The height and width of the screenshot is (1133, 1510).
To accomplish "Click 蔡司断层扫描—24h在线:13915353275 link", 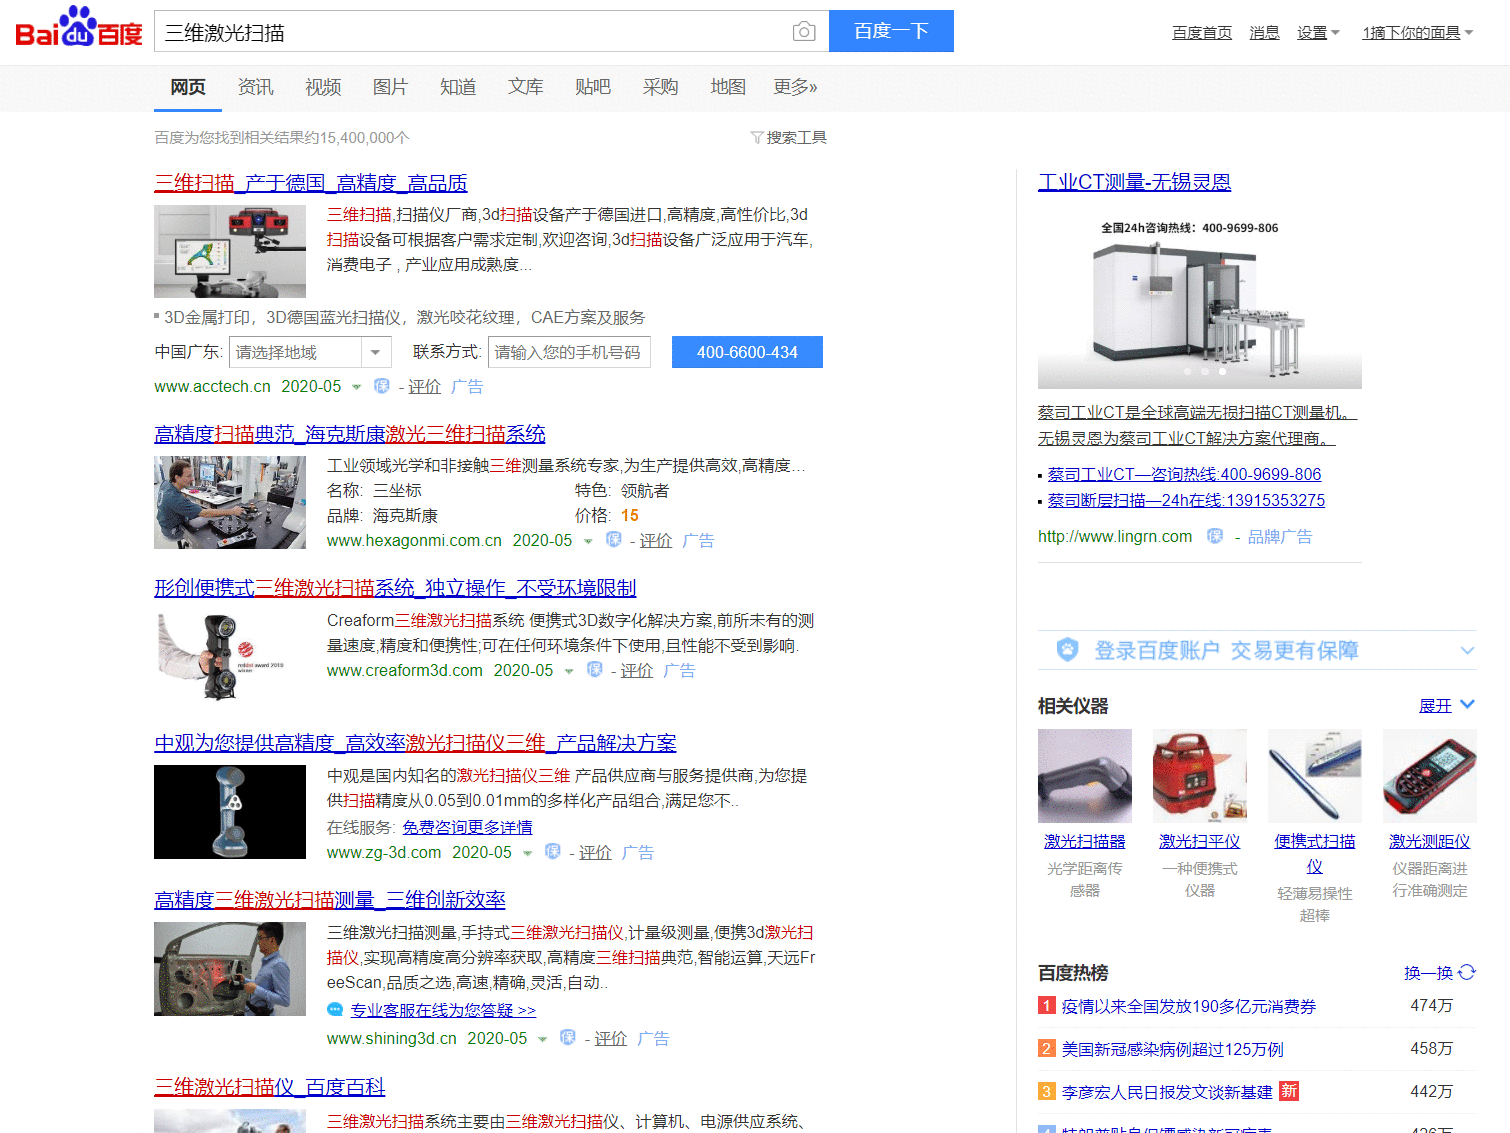I will 1186,500.
